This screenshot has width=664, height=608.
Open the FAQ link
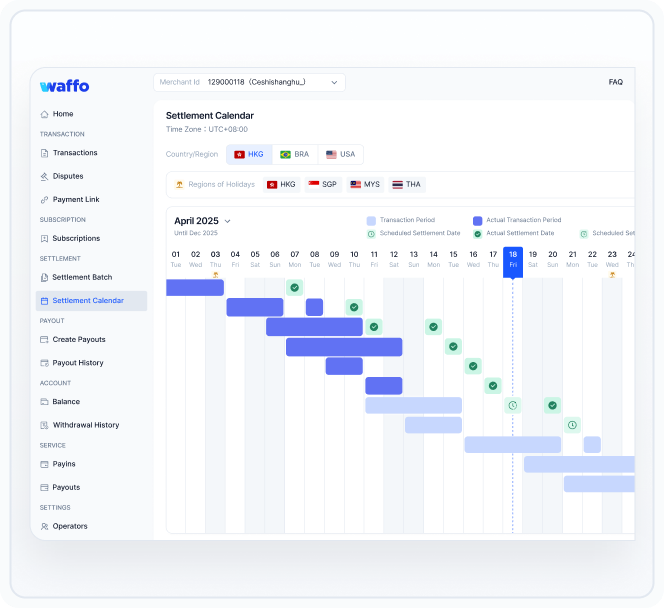616,82
